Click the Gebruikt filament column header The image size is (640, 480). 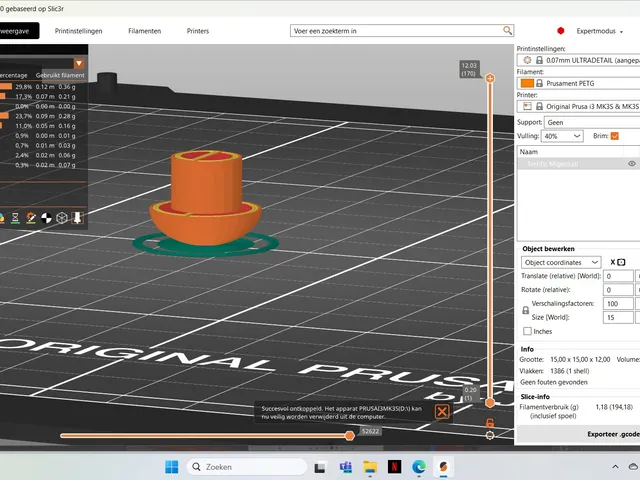[x=60, y=76]
